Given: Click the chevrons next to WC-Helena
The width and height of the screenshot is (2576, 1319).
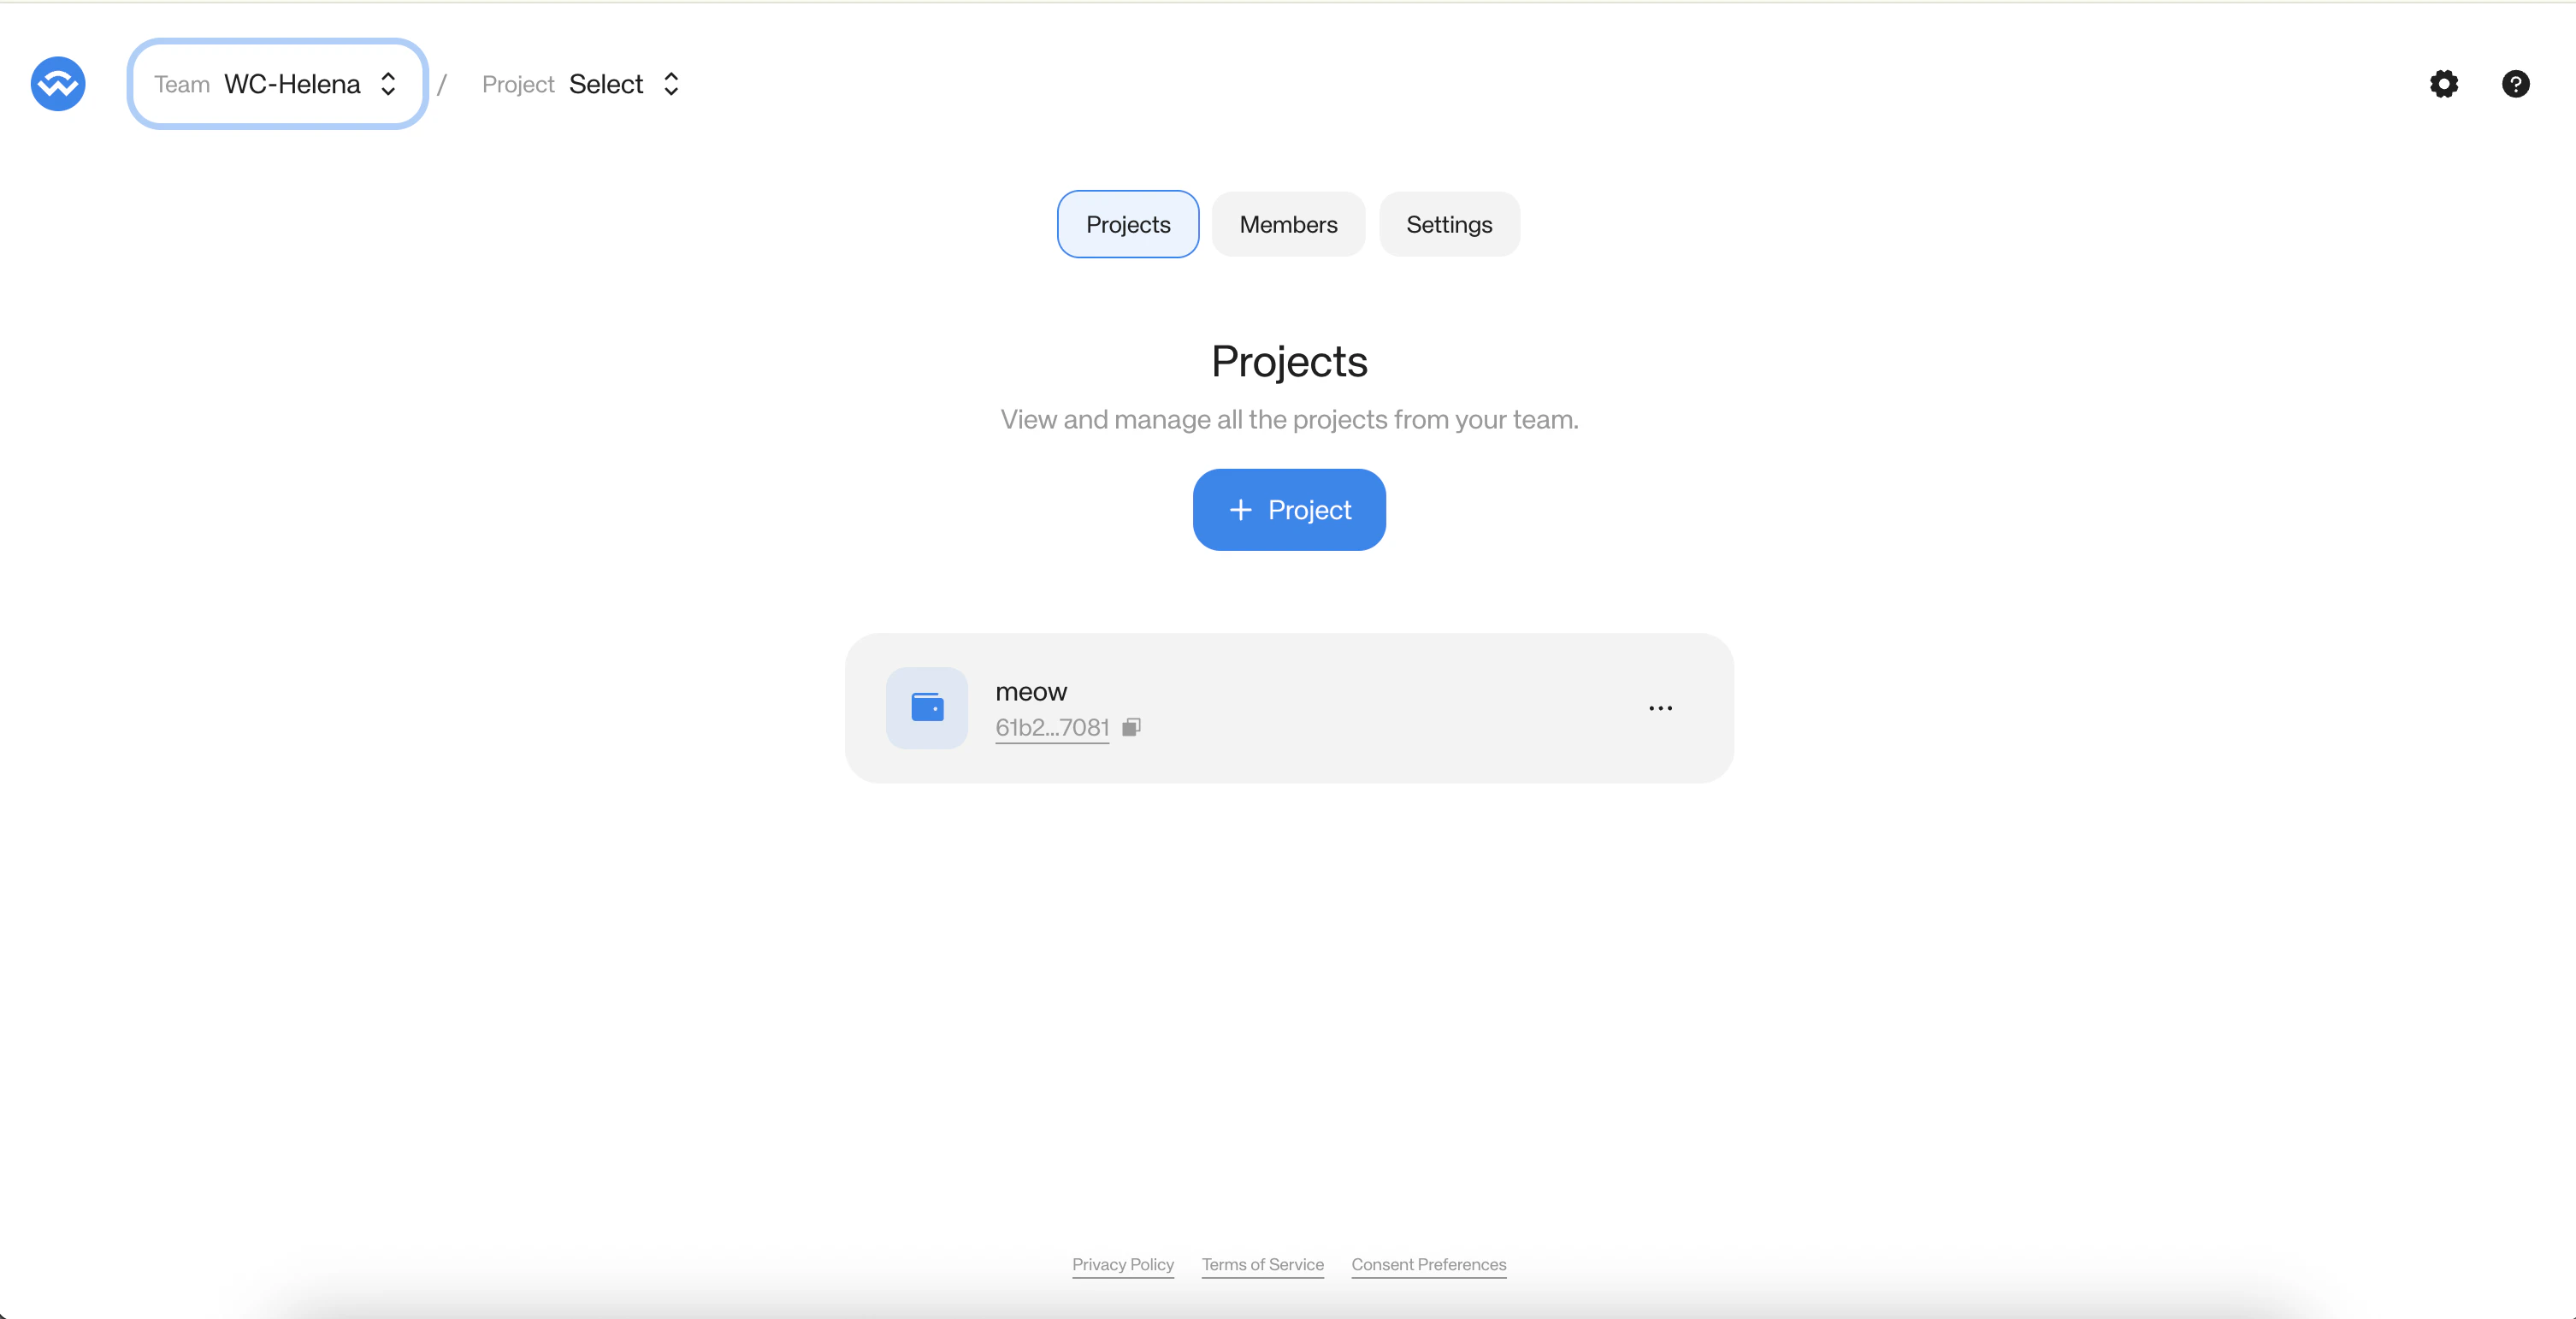Looking at the screenshot, I should [x=388, y=84].
